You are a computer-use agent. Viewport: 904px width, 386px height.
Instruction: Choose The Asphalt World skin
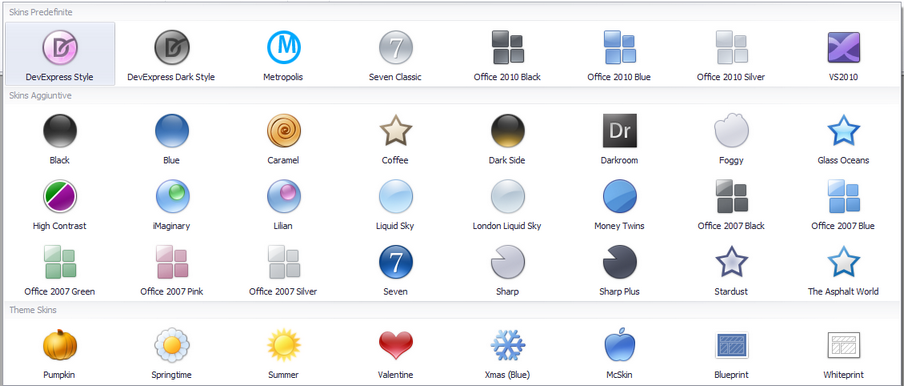[x=843, y=270]
